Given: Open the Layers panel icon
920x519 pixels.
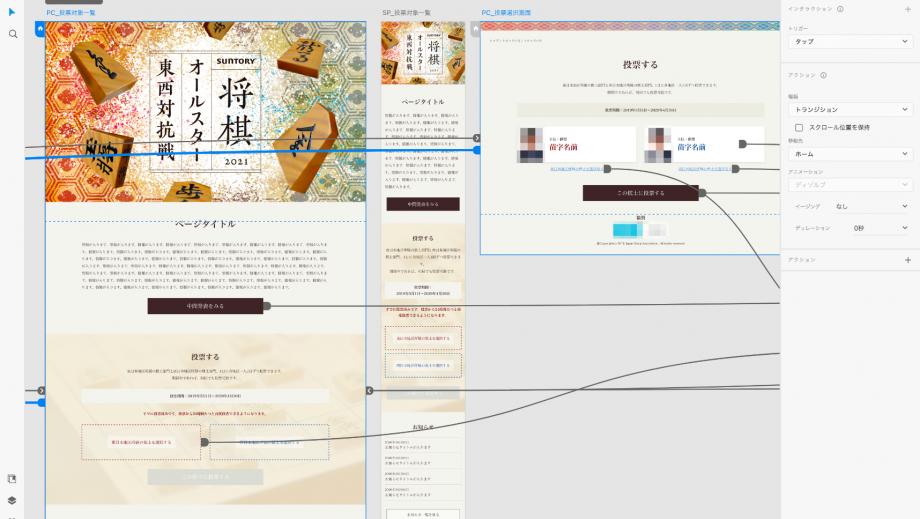Looking at the screenshot, I should [x=12, y=500].
